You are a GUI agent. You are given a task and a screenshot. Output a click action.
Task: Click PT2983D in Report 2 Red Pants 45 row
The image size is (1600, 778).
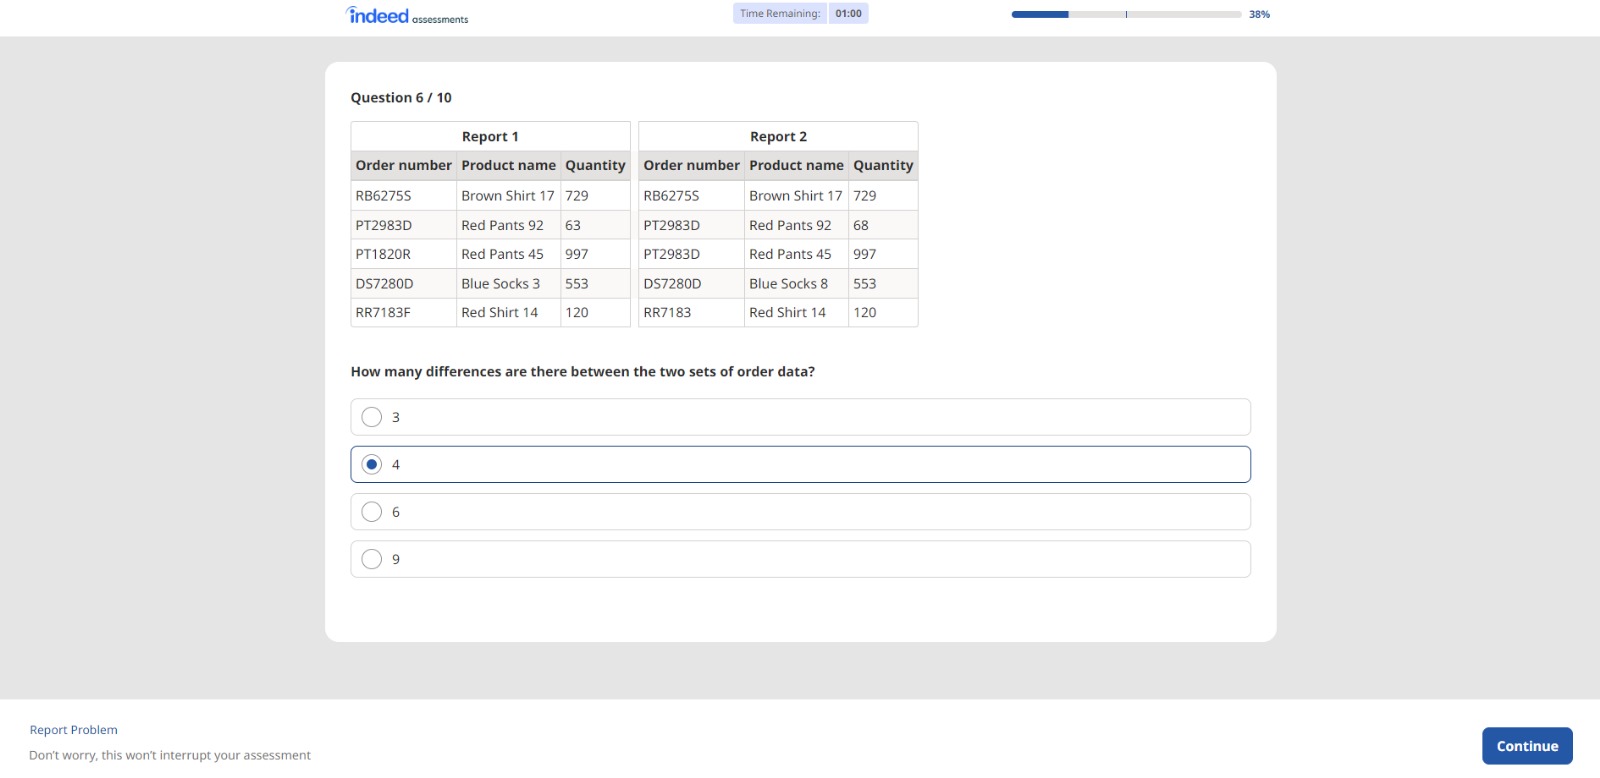pos(671,254)
